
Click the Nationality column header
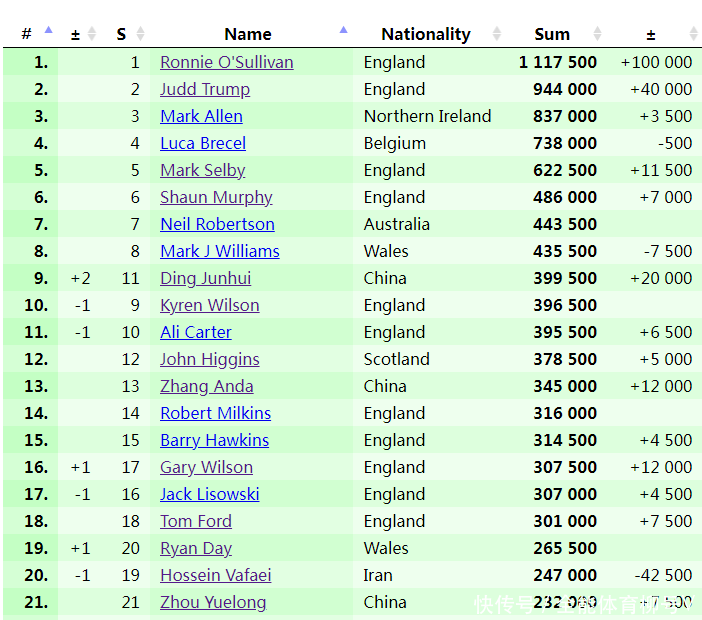(425, 34)
